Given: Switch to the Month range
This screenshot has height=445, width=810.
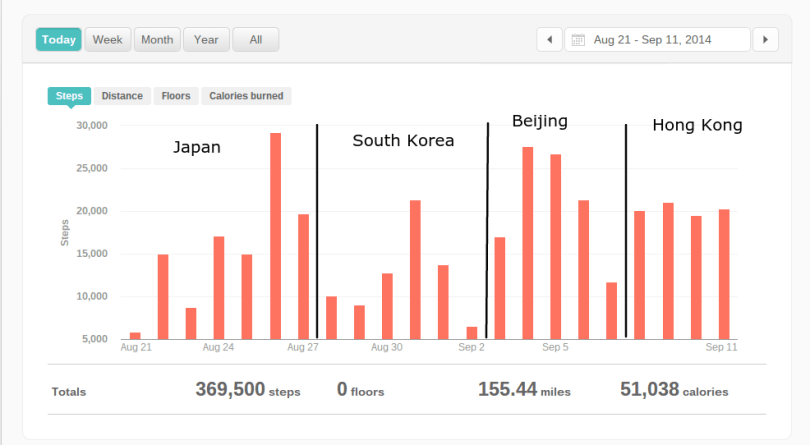Looking at the screenshot, I should (156, 40).
